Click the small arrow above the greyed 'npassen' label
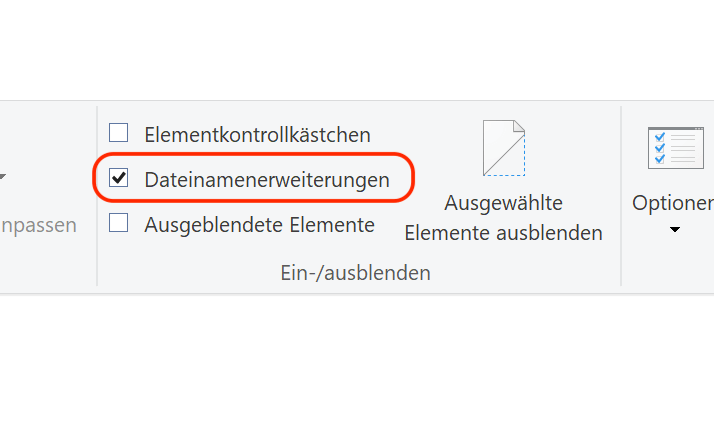Viewport: 714px width, 426px height. click(2, 177)
